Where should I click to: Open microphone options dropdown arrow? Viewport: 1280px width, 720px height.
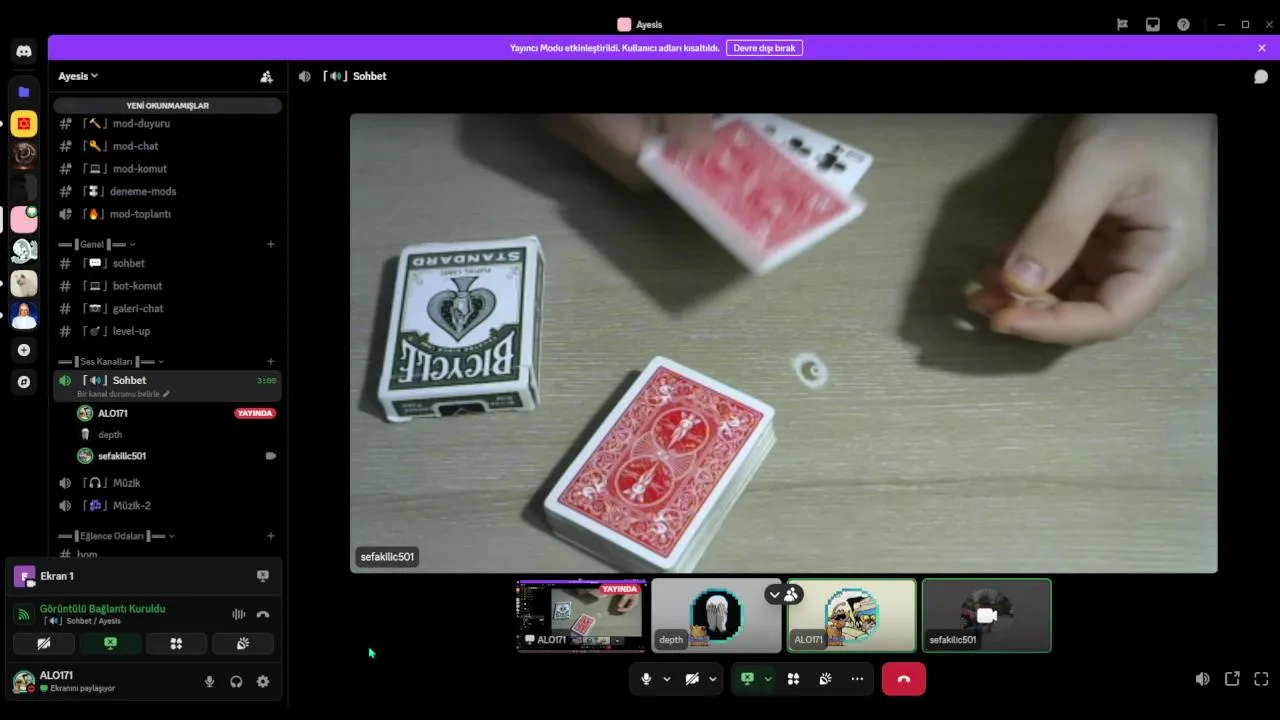667,679
